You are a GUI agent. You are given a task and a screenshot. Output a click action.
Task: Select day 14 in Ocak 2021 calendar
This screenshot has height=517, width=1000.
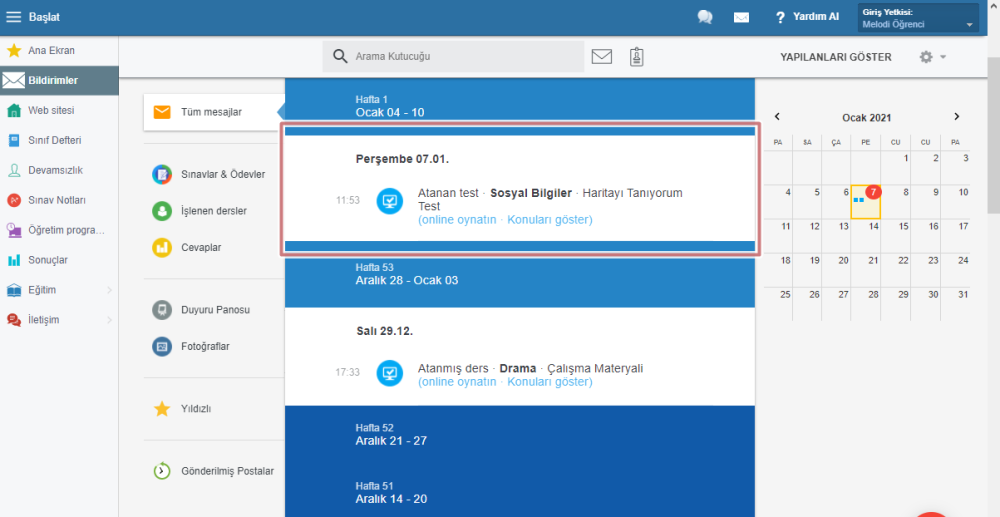click(865, 236)
